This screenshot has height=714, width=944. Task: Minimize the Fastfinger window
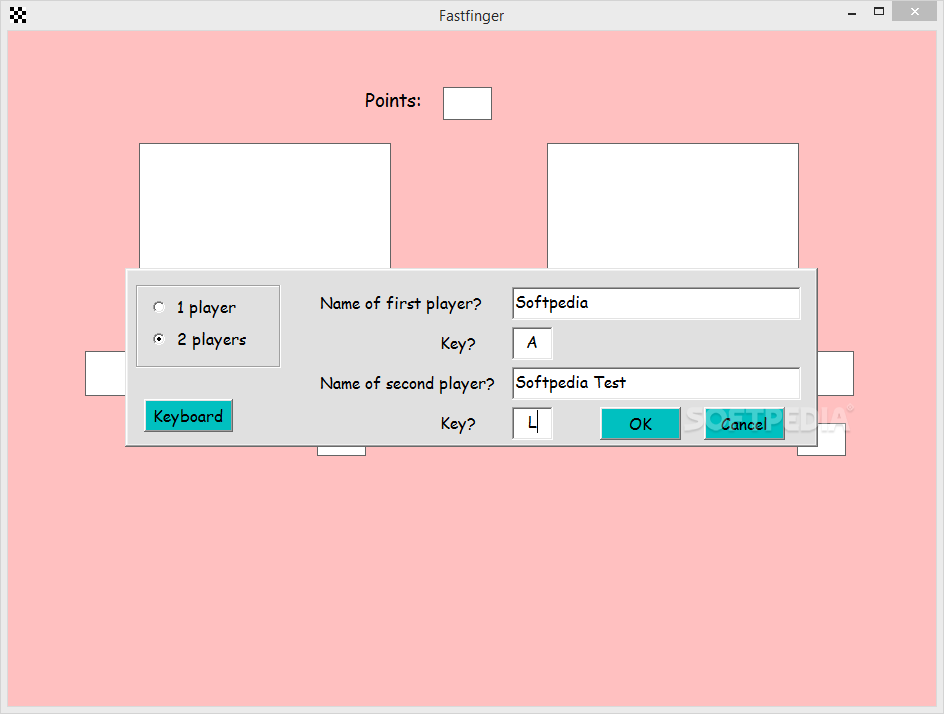(852, 13)
